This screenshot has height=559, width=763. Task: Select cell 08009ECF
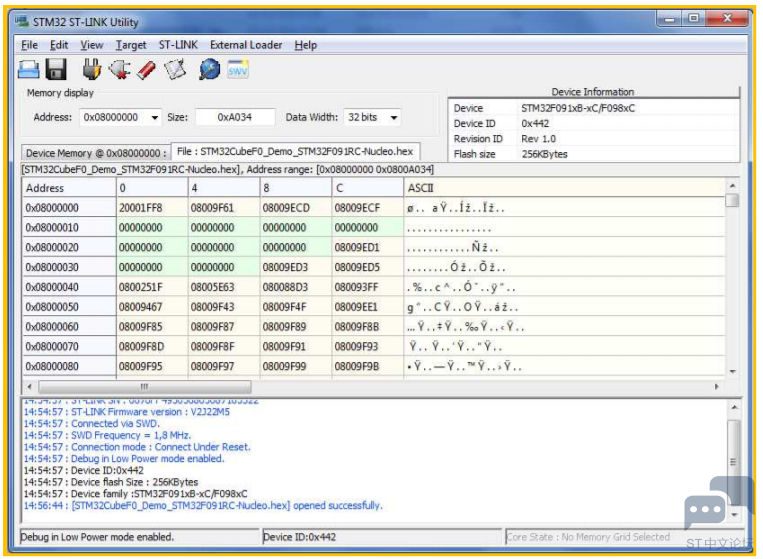click(368, 208)
